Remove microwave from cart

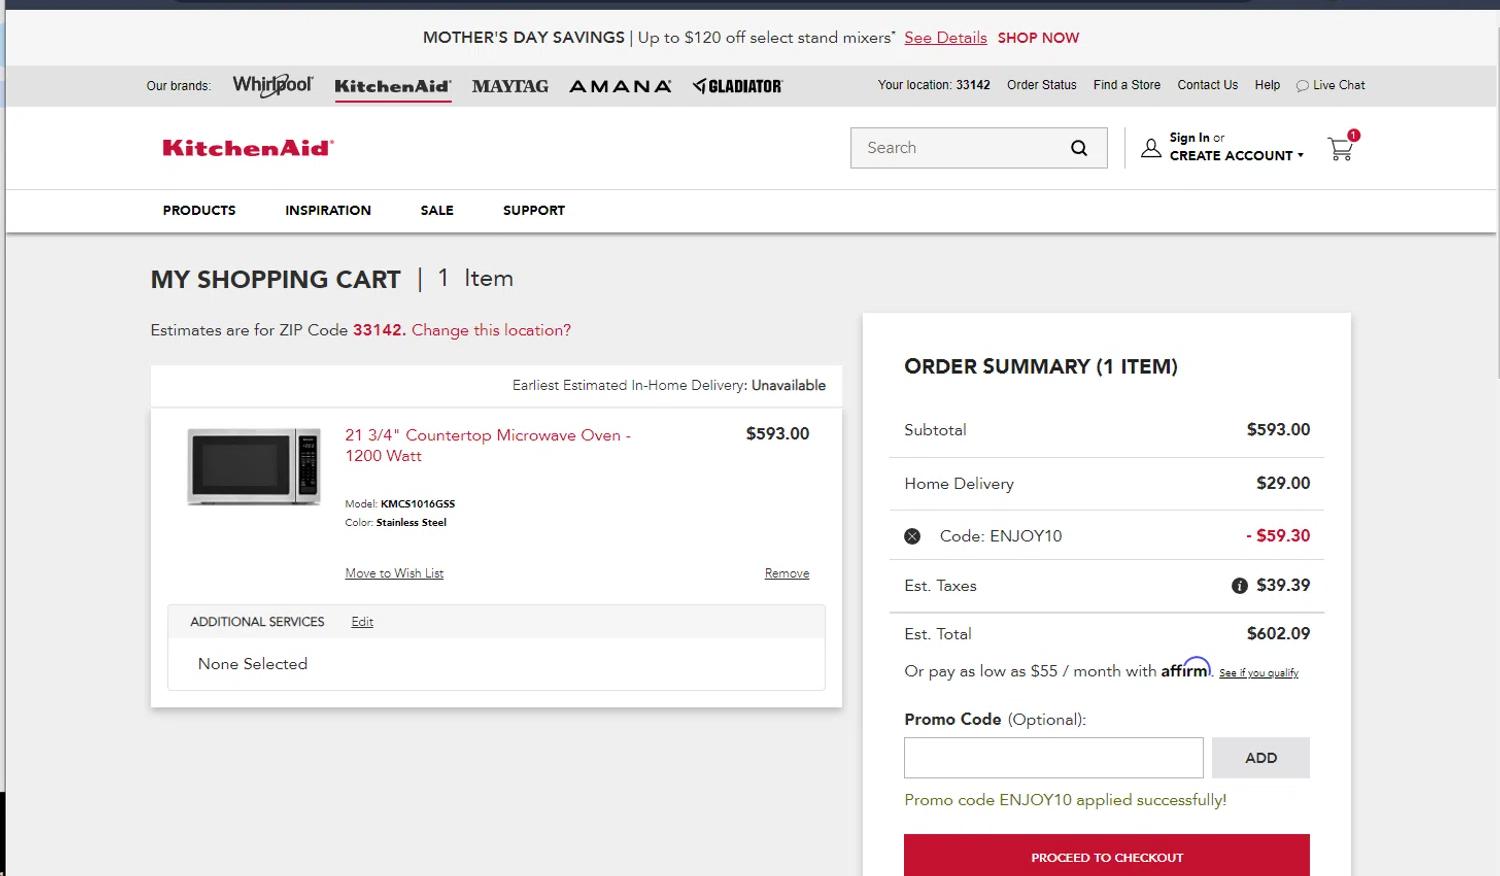click(787, 573)
